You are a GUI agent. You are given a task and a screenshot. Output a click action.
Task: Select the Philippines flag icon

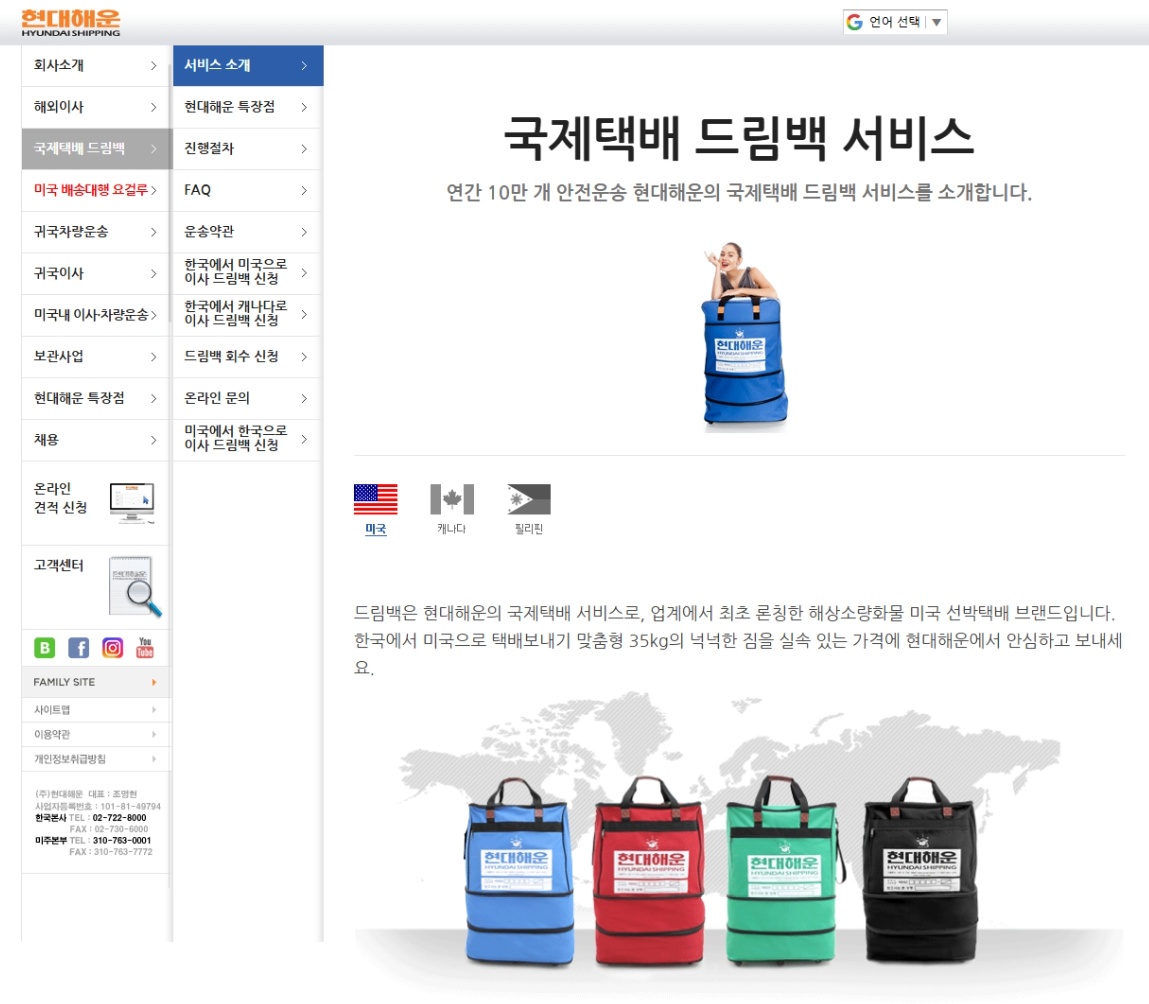click(528, 499)
